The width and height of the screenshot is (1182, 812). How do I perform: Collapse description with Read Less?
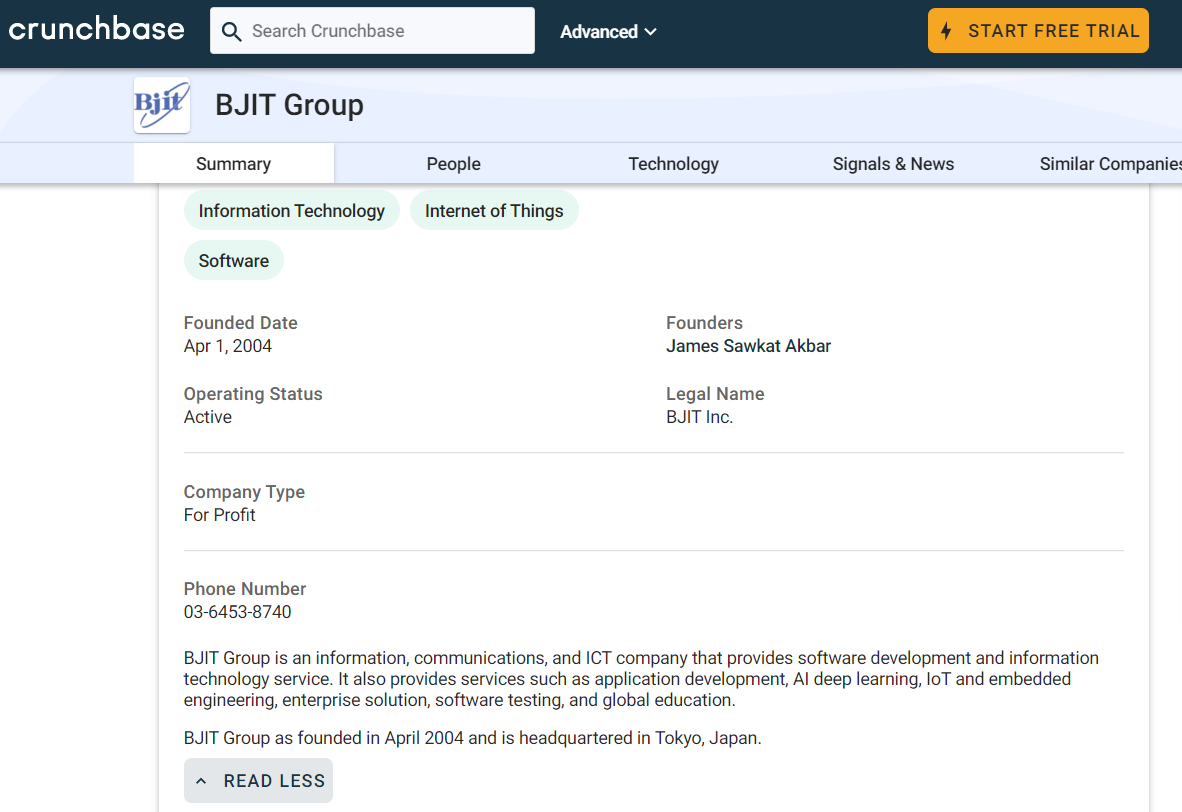(259, 780)
